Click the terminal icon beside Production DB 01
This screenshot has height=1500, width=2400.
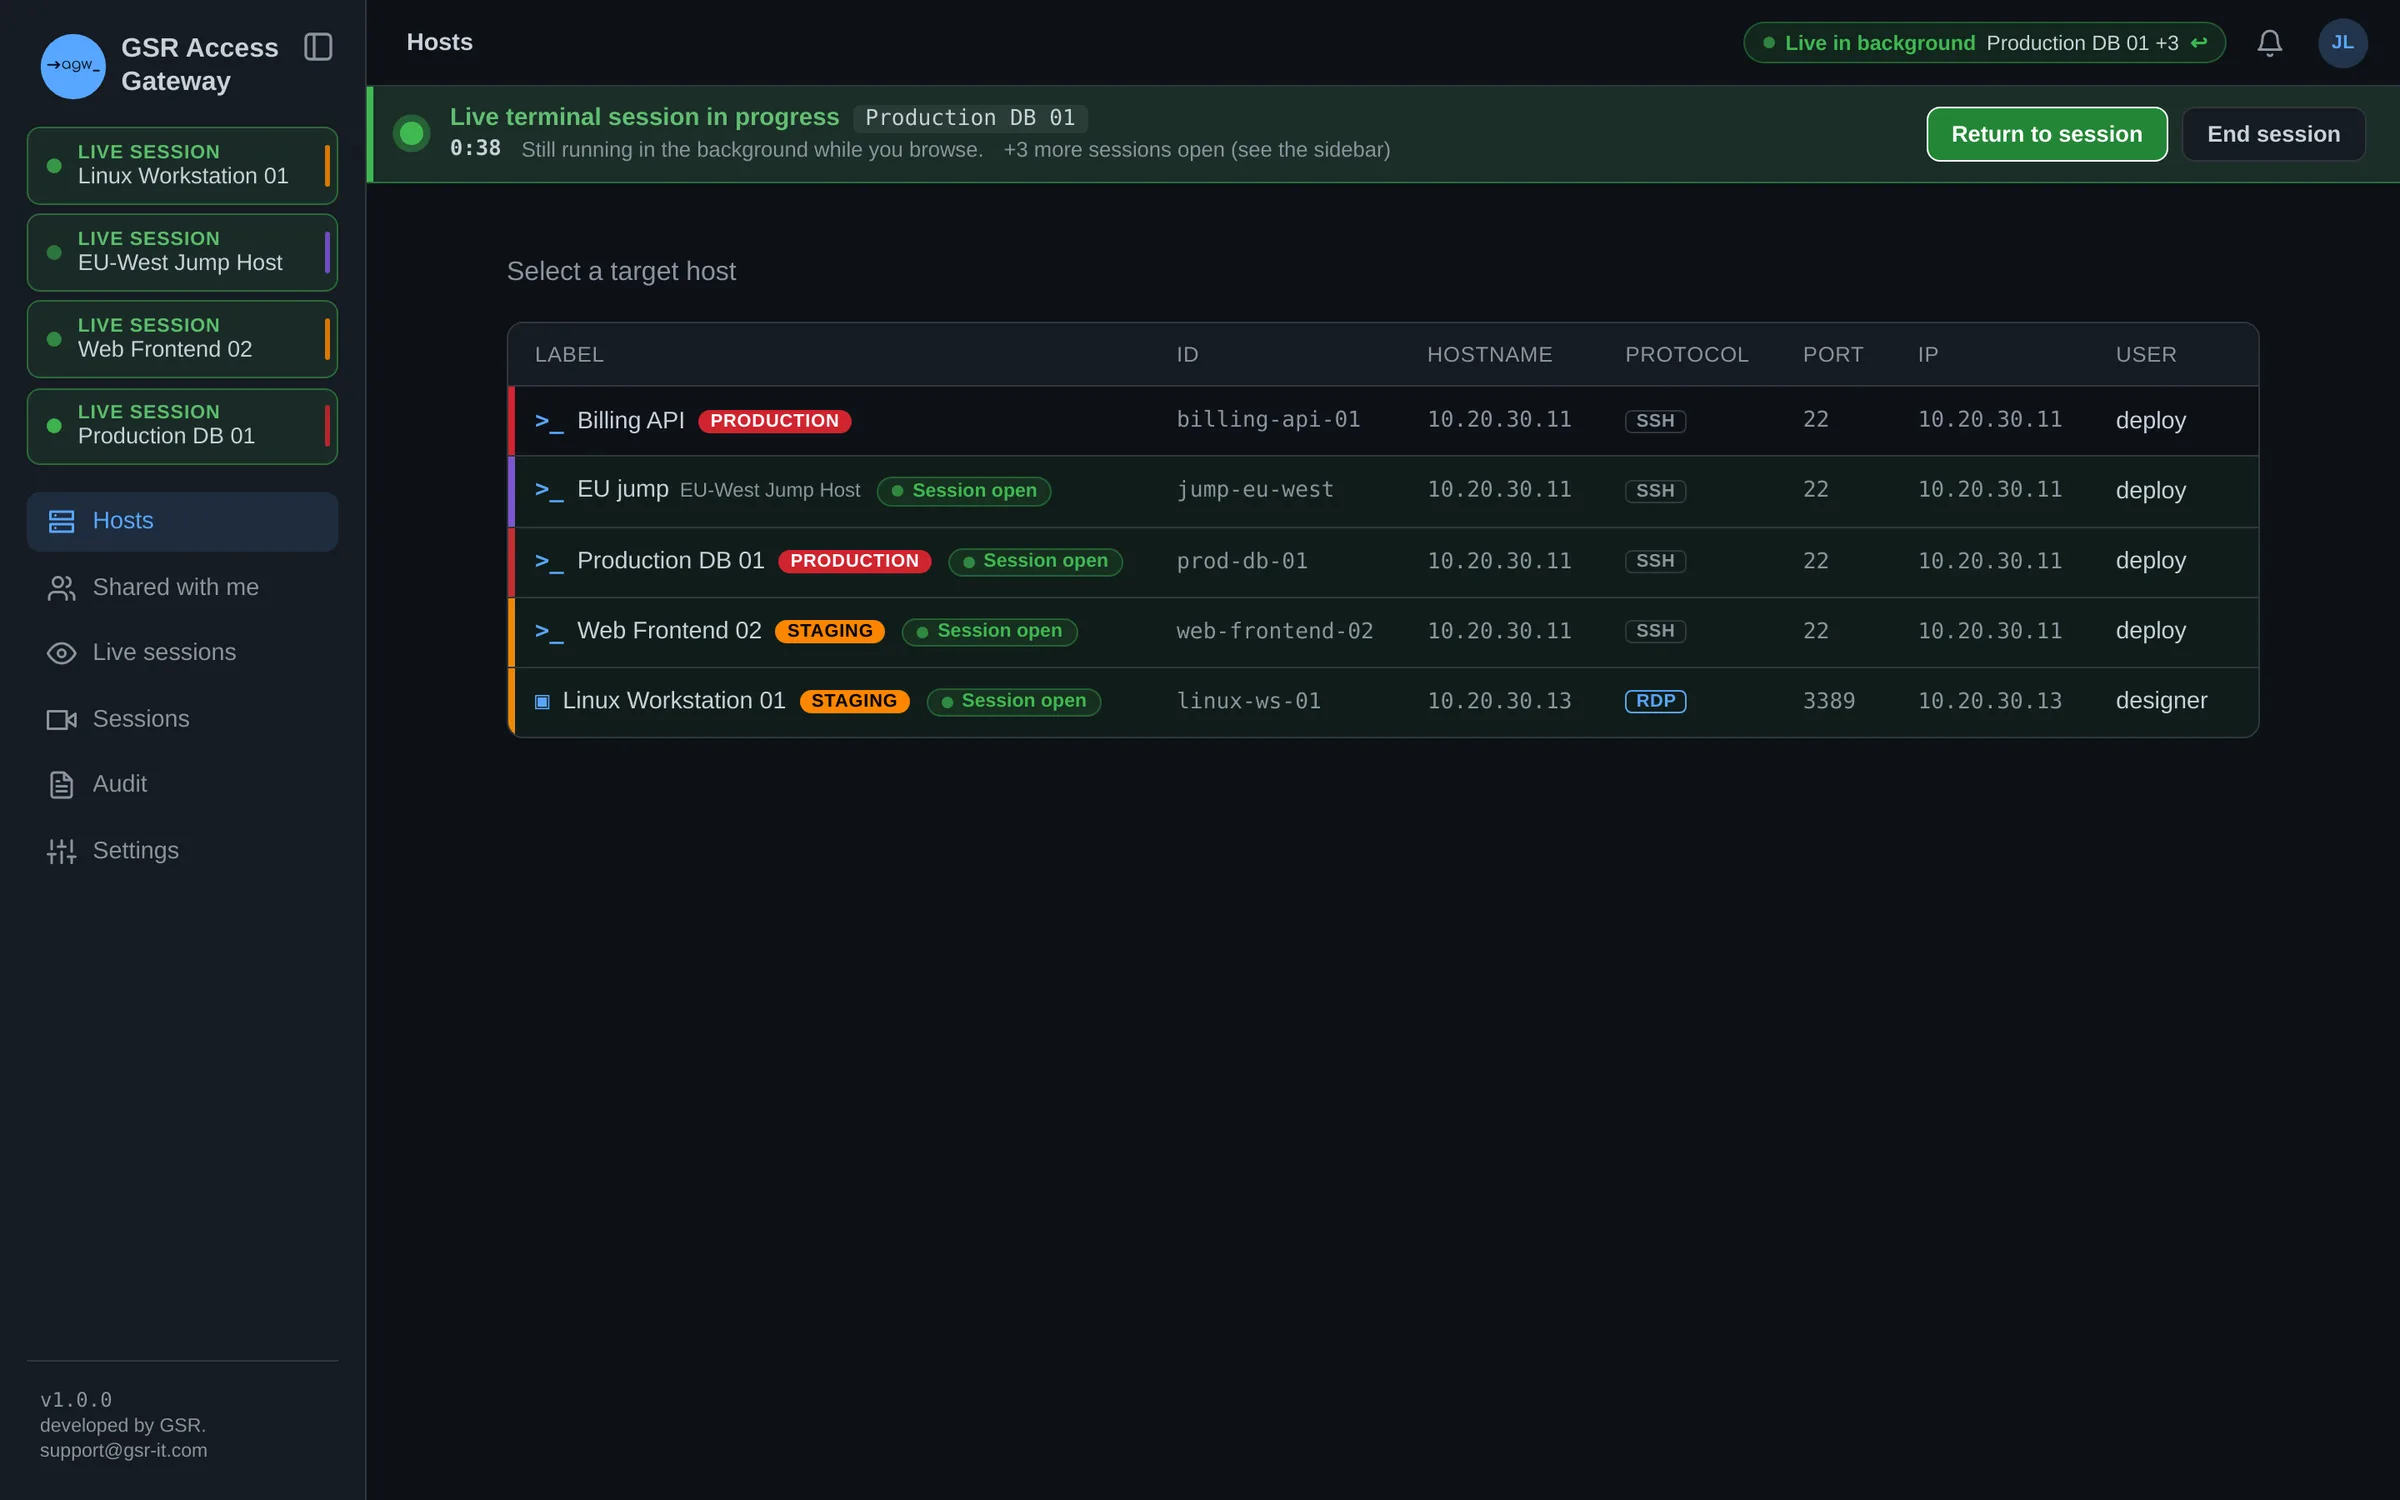click(x=549, y=561)
